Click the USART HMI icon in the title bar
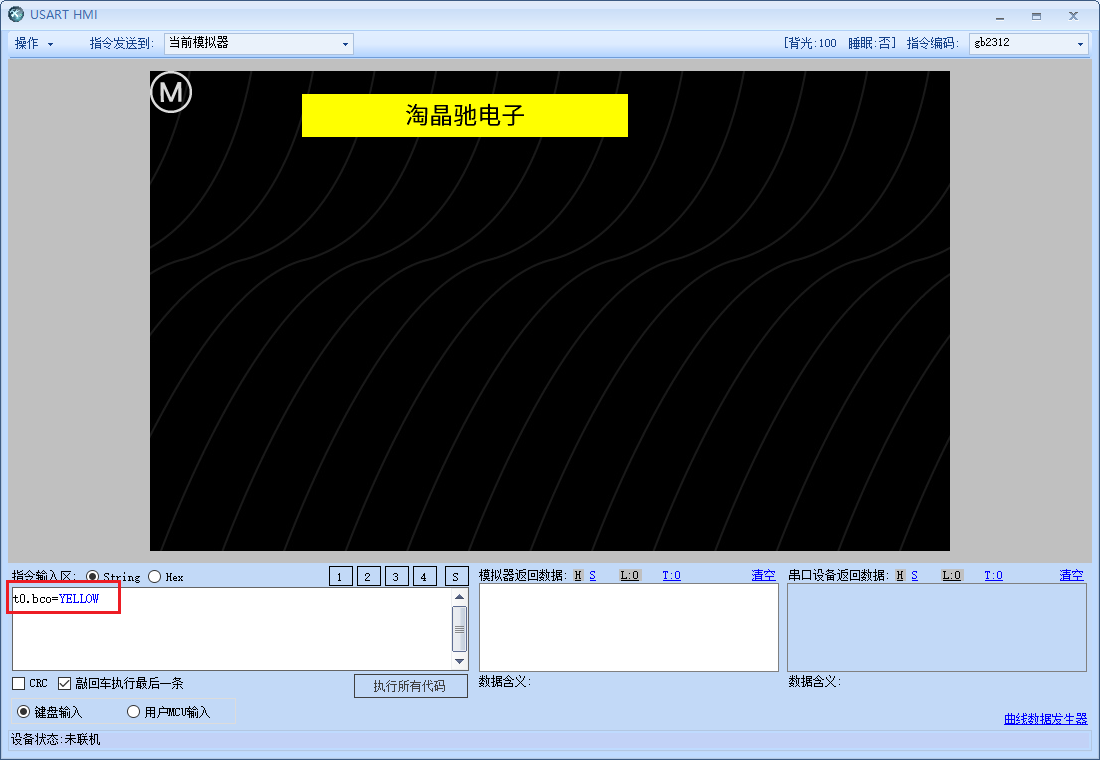This screenshot has width=1100, height=760. tap(14, 15)
